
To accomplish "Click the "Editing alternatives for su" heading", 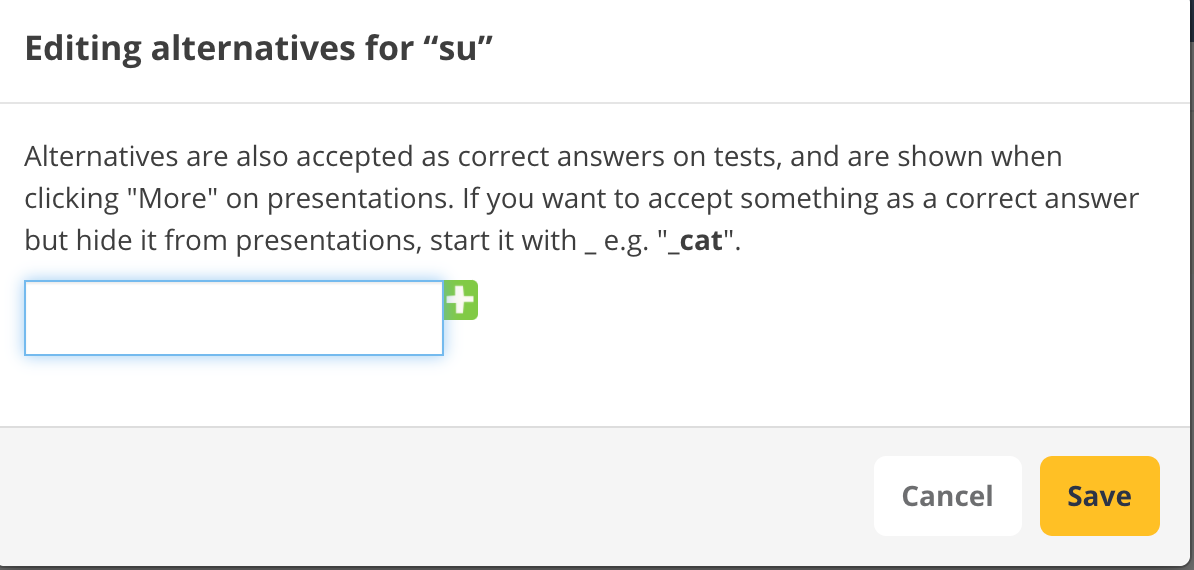I will pyautogui.click(x=260, y=49).
